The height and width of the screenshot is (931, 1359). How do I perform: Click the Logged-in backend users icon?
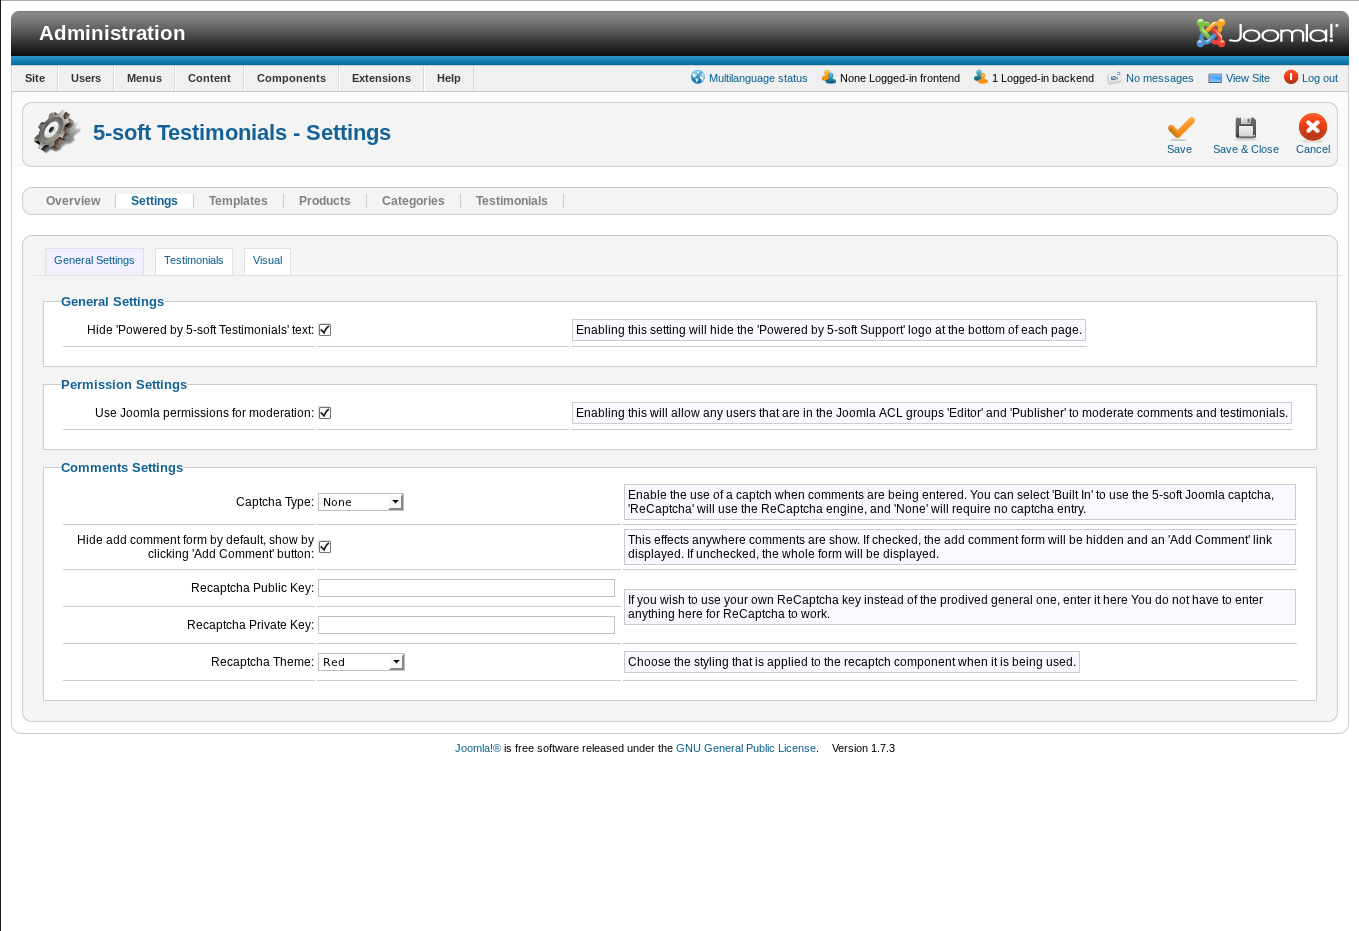point(981,77)
